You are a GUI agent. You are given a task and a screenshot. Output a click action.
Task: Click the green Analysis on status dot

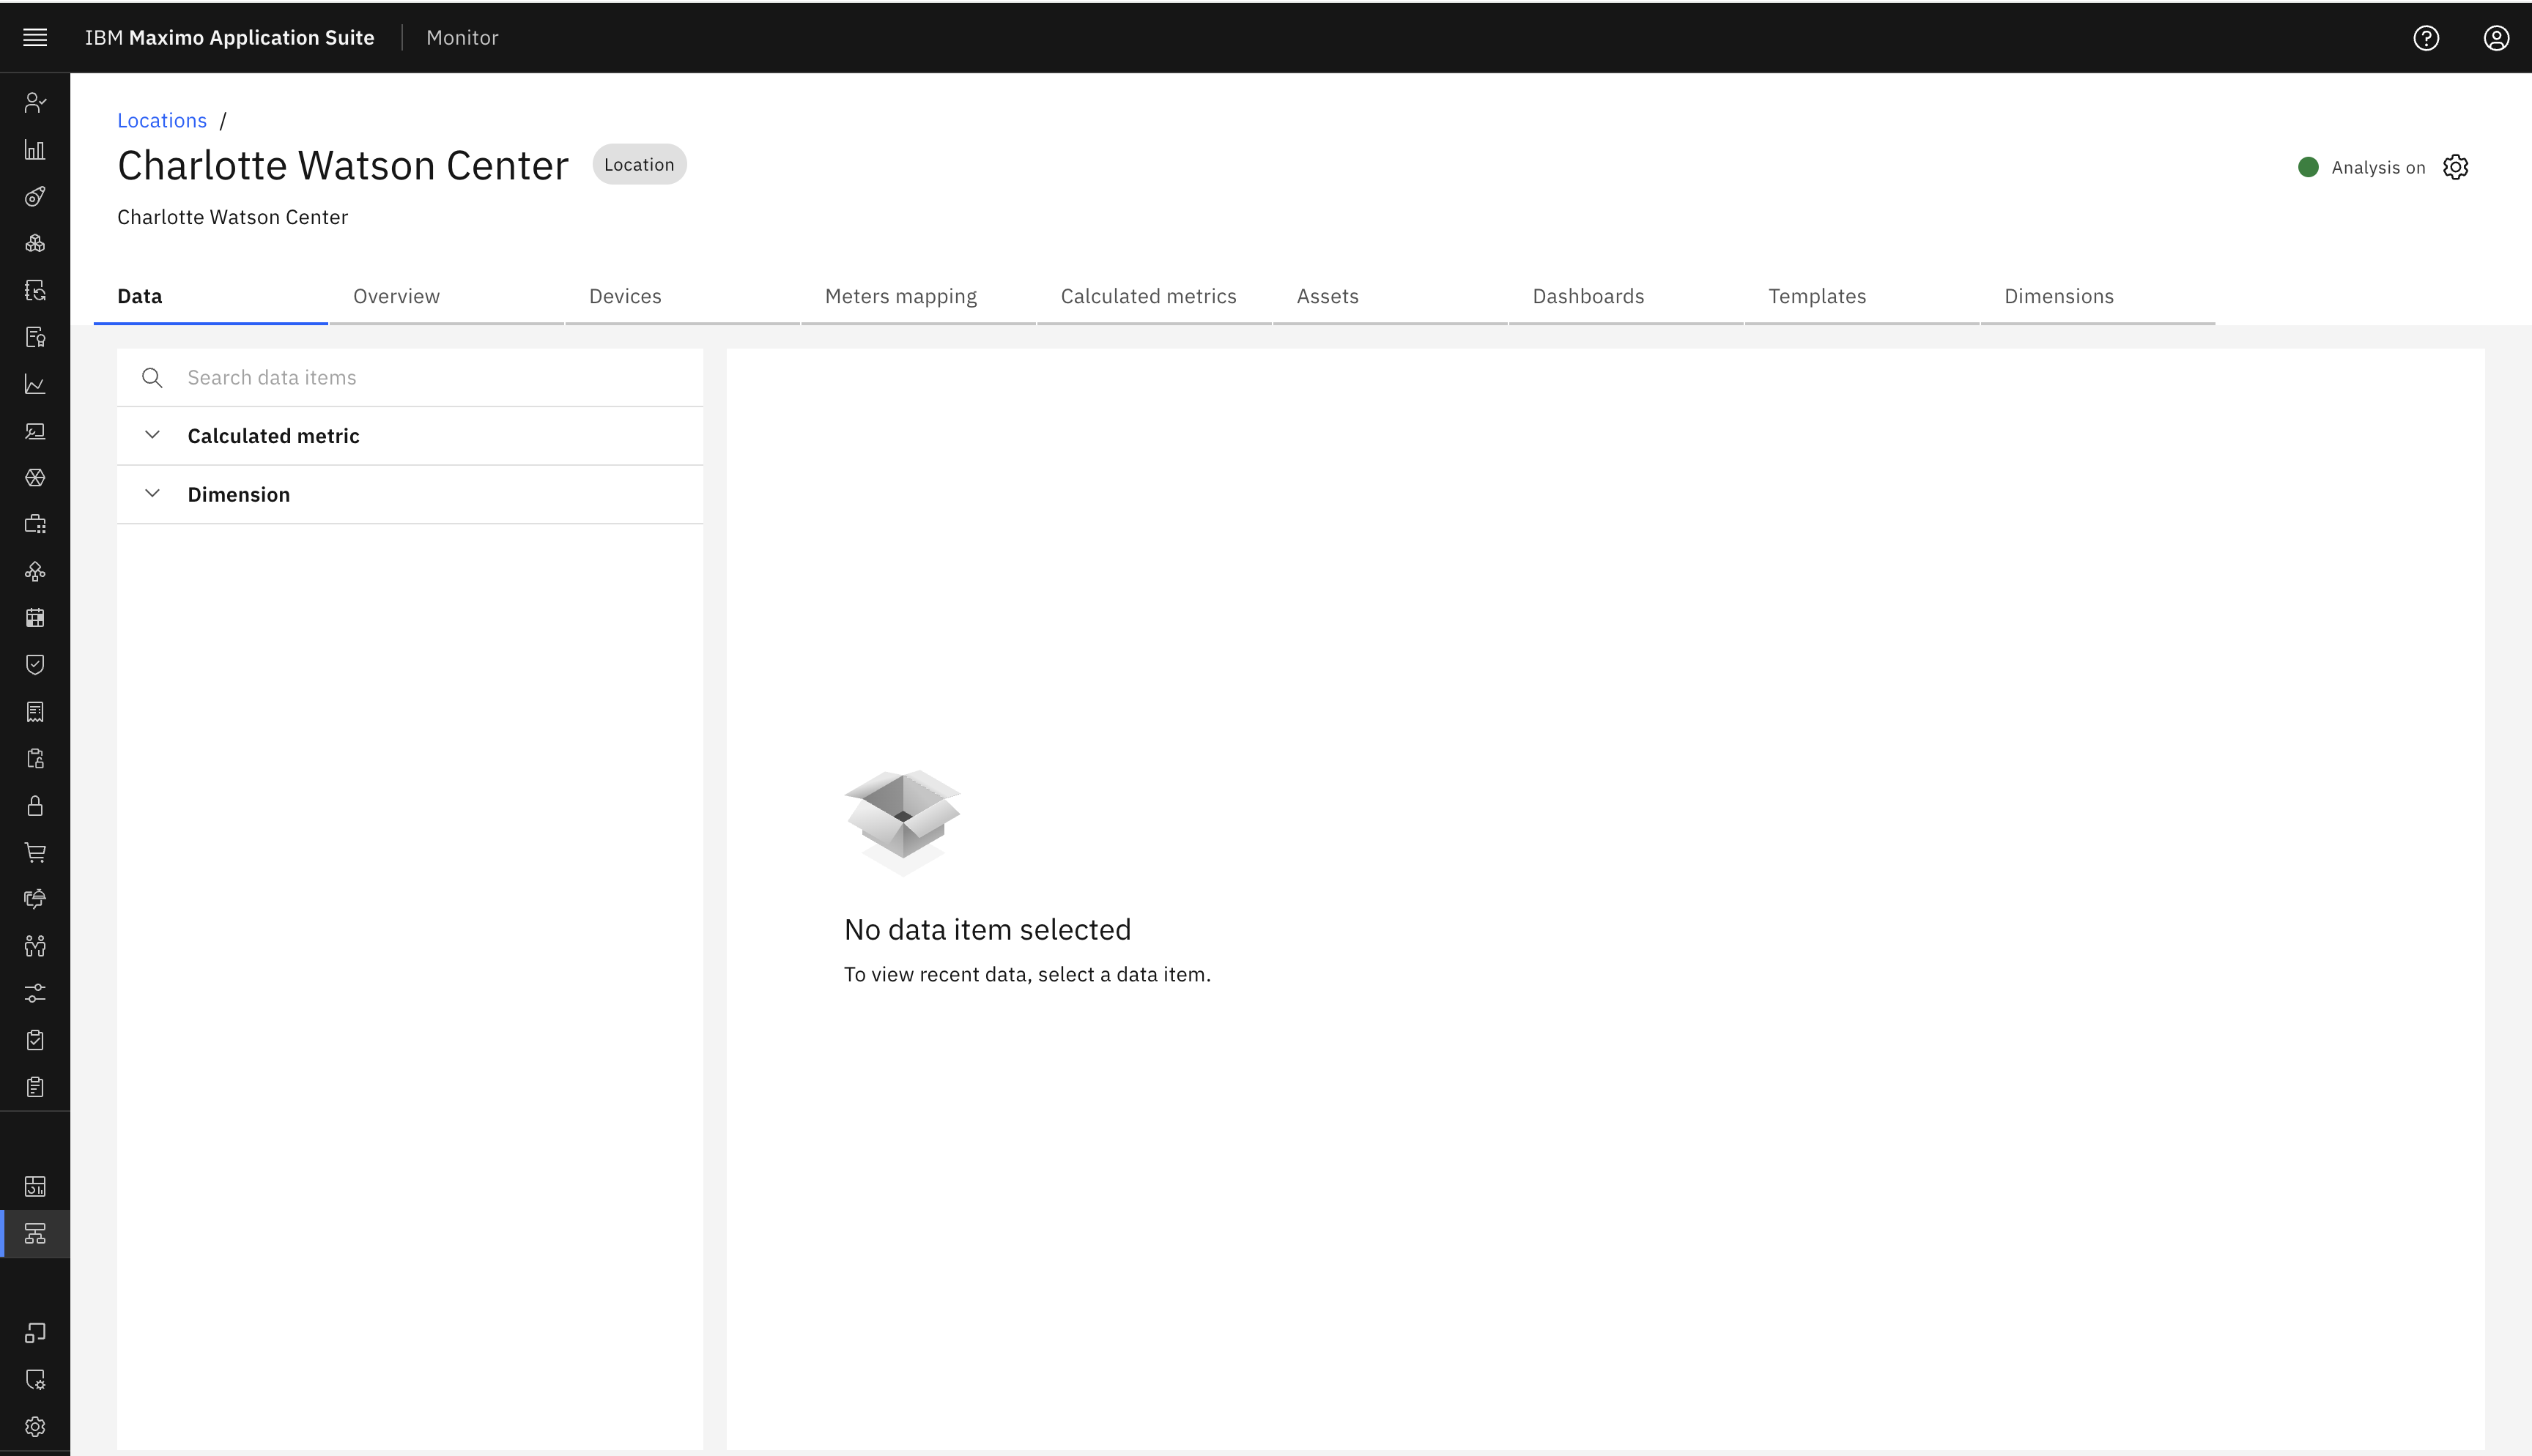point(2308,167)
